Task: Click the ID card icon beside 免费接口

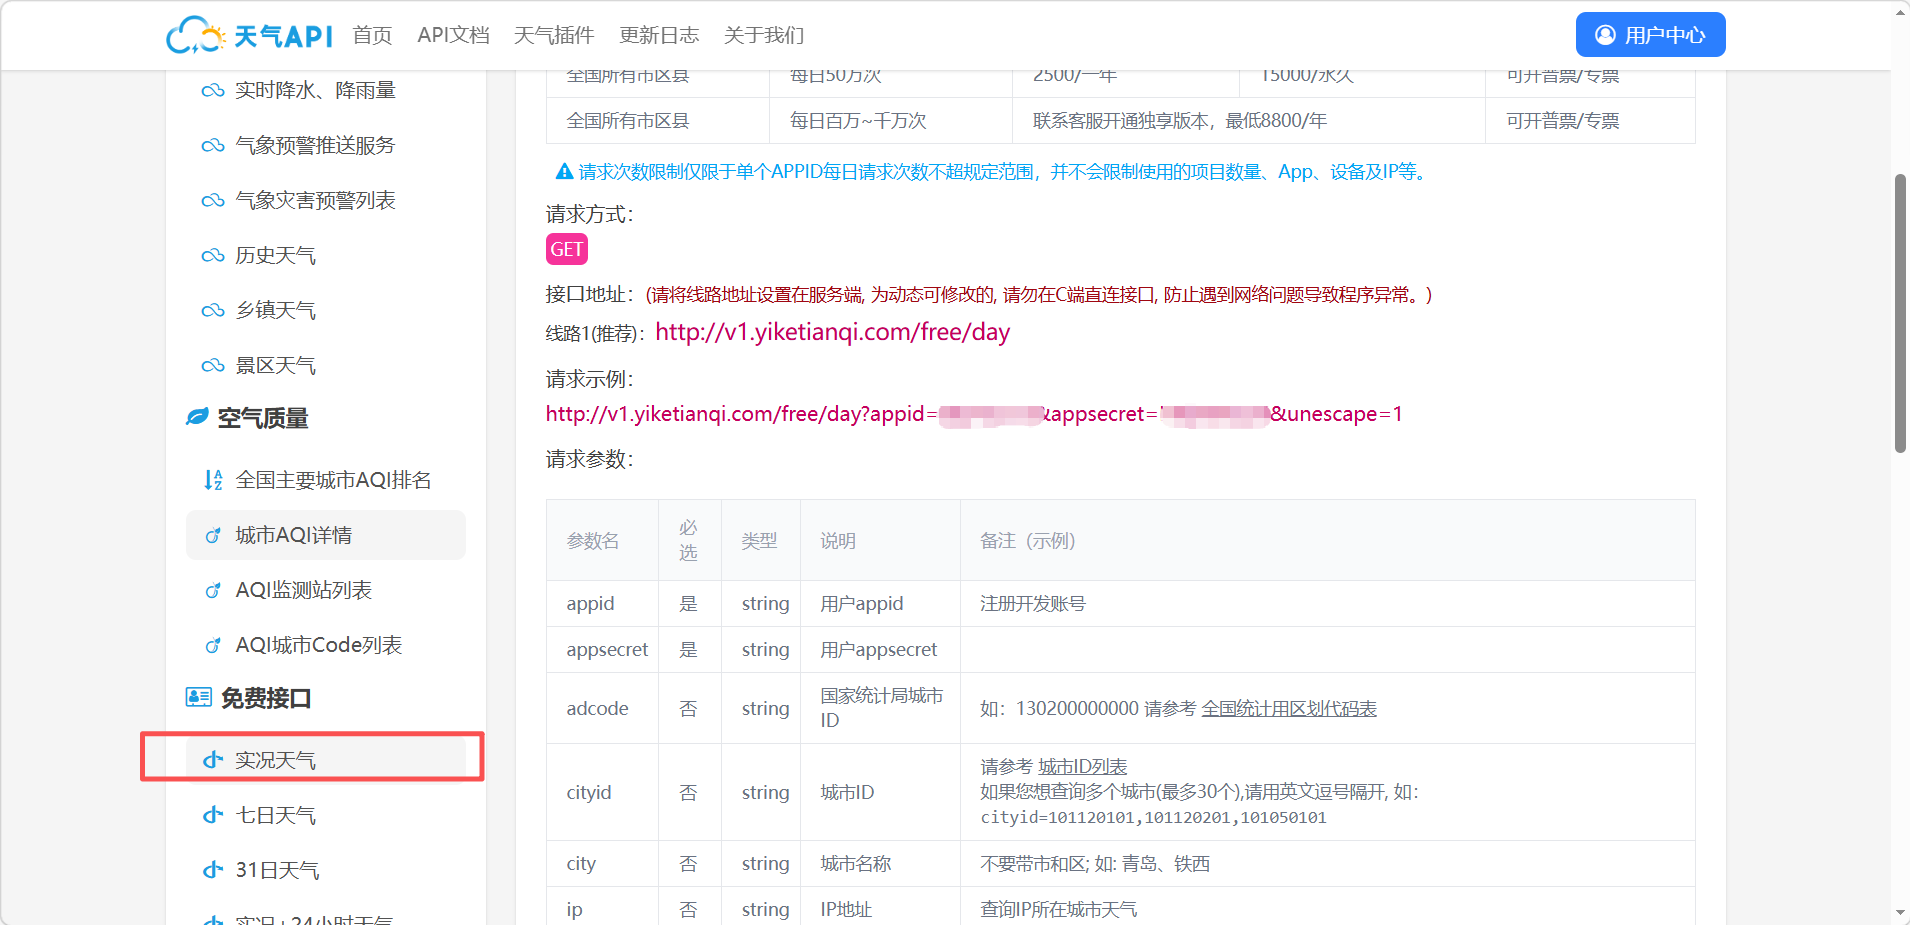Action: point(198,697)
